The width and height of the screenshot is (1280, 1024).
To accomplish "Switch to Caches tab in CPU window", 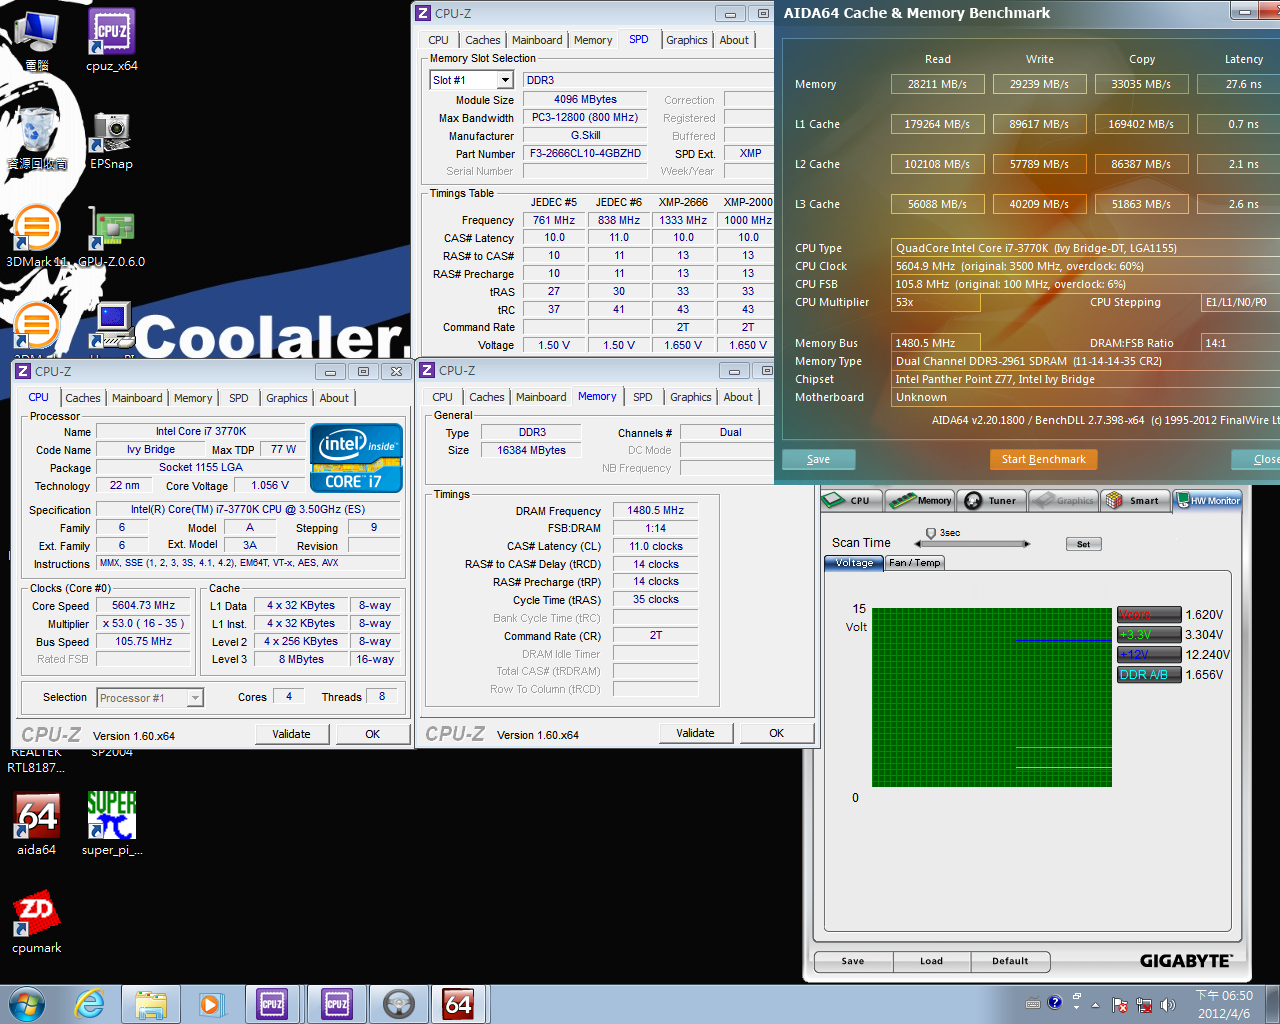I will point(83,398).
